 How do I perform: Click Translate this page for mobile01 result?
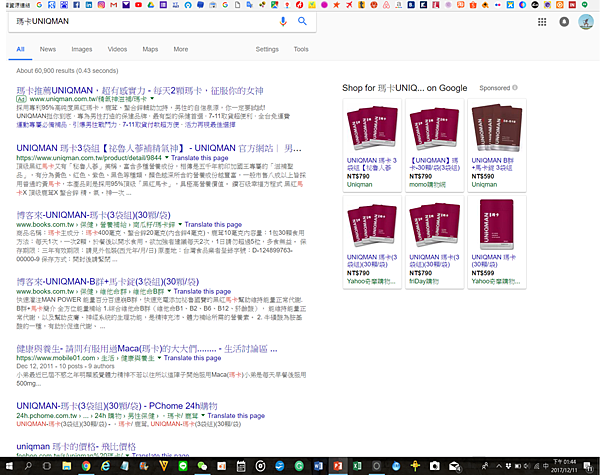[192, 358]
